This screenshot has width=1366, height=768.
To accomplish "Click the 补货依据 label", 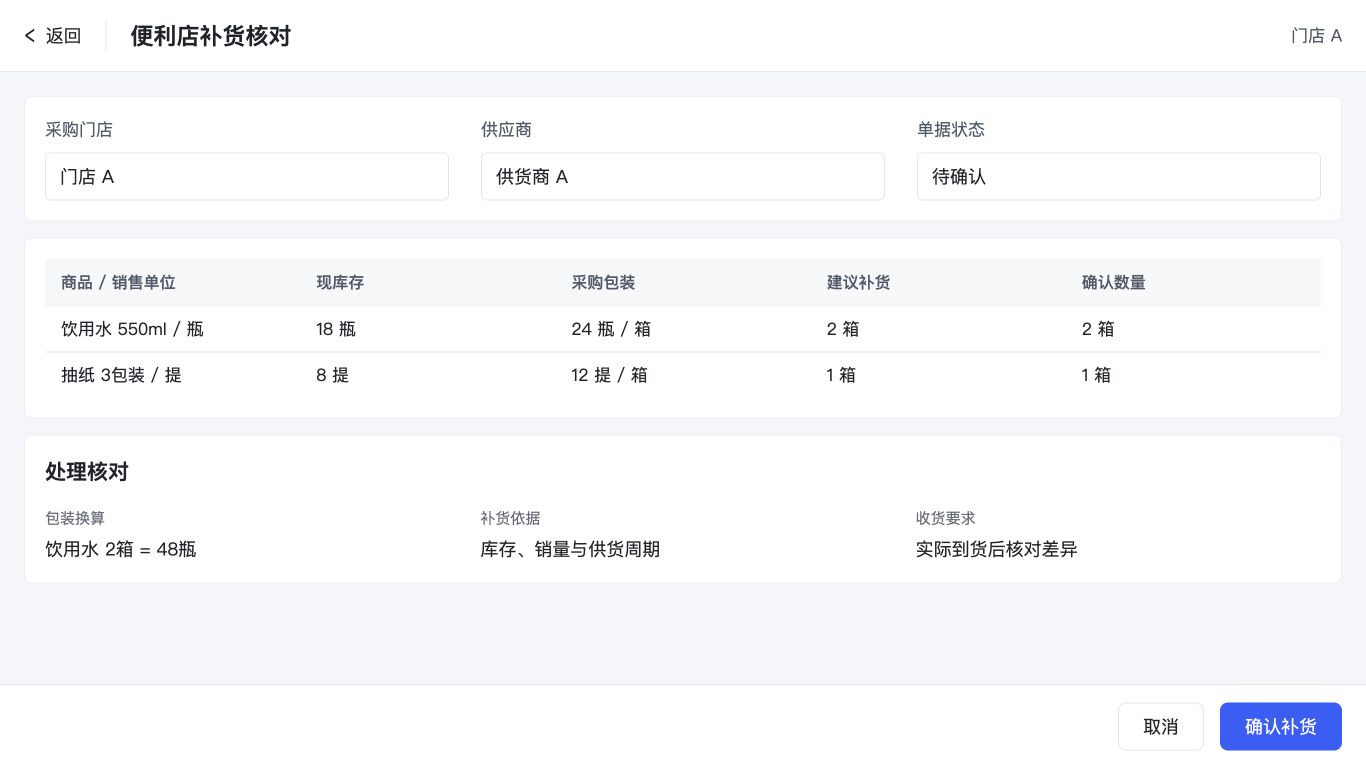I will 510,518.
